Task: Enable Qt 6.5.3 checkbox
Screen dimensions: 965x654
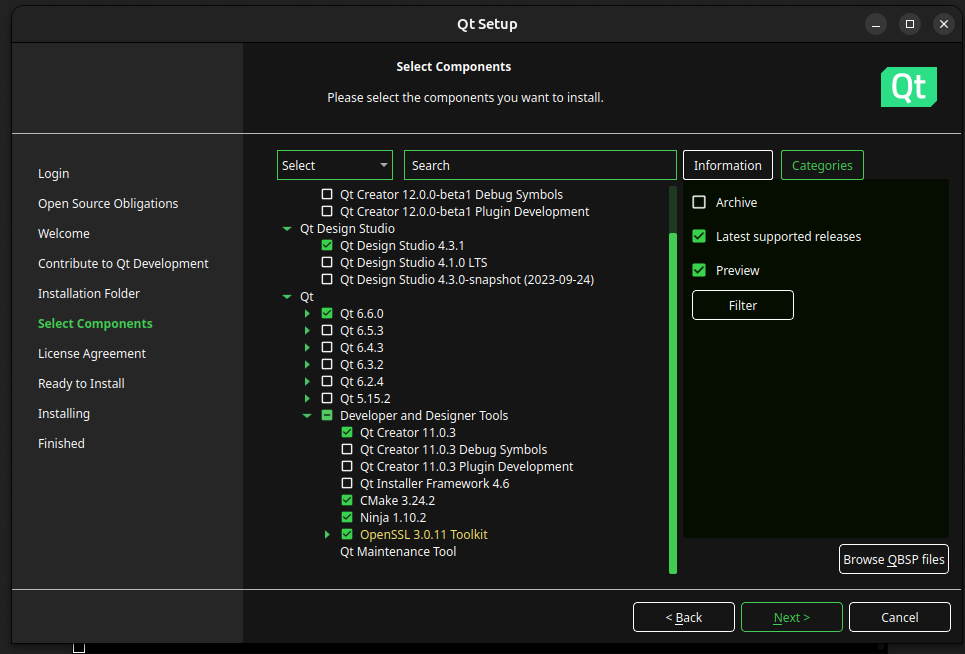Action: pos(327,331)
